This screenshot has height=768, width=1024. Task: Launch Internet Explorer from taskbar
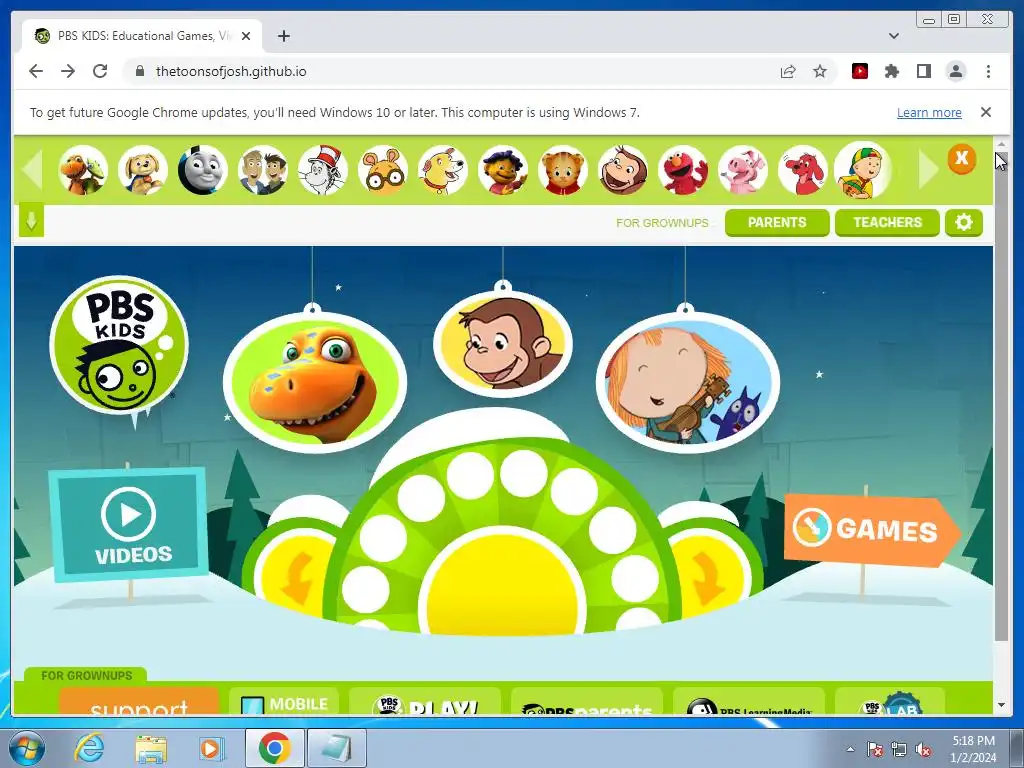tap(89, 748)
